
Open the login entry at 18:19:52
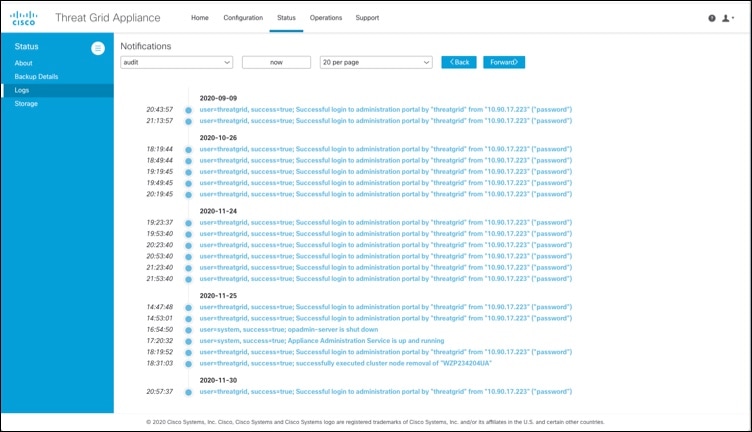(x=386, y=352)
